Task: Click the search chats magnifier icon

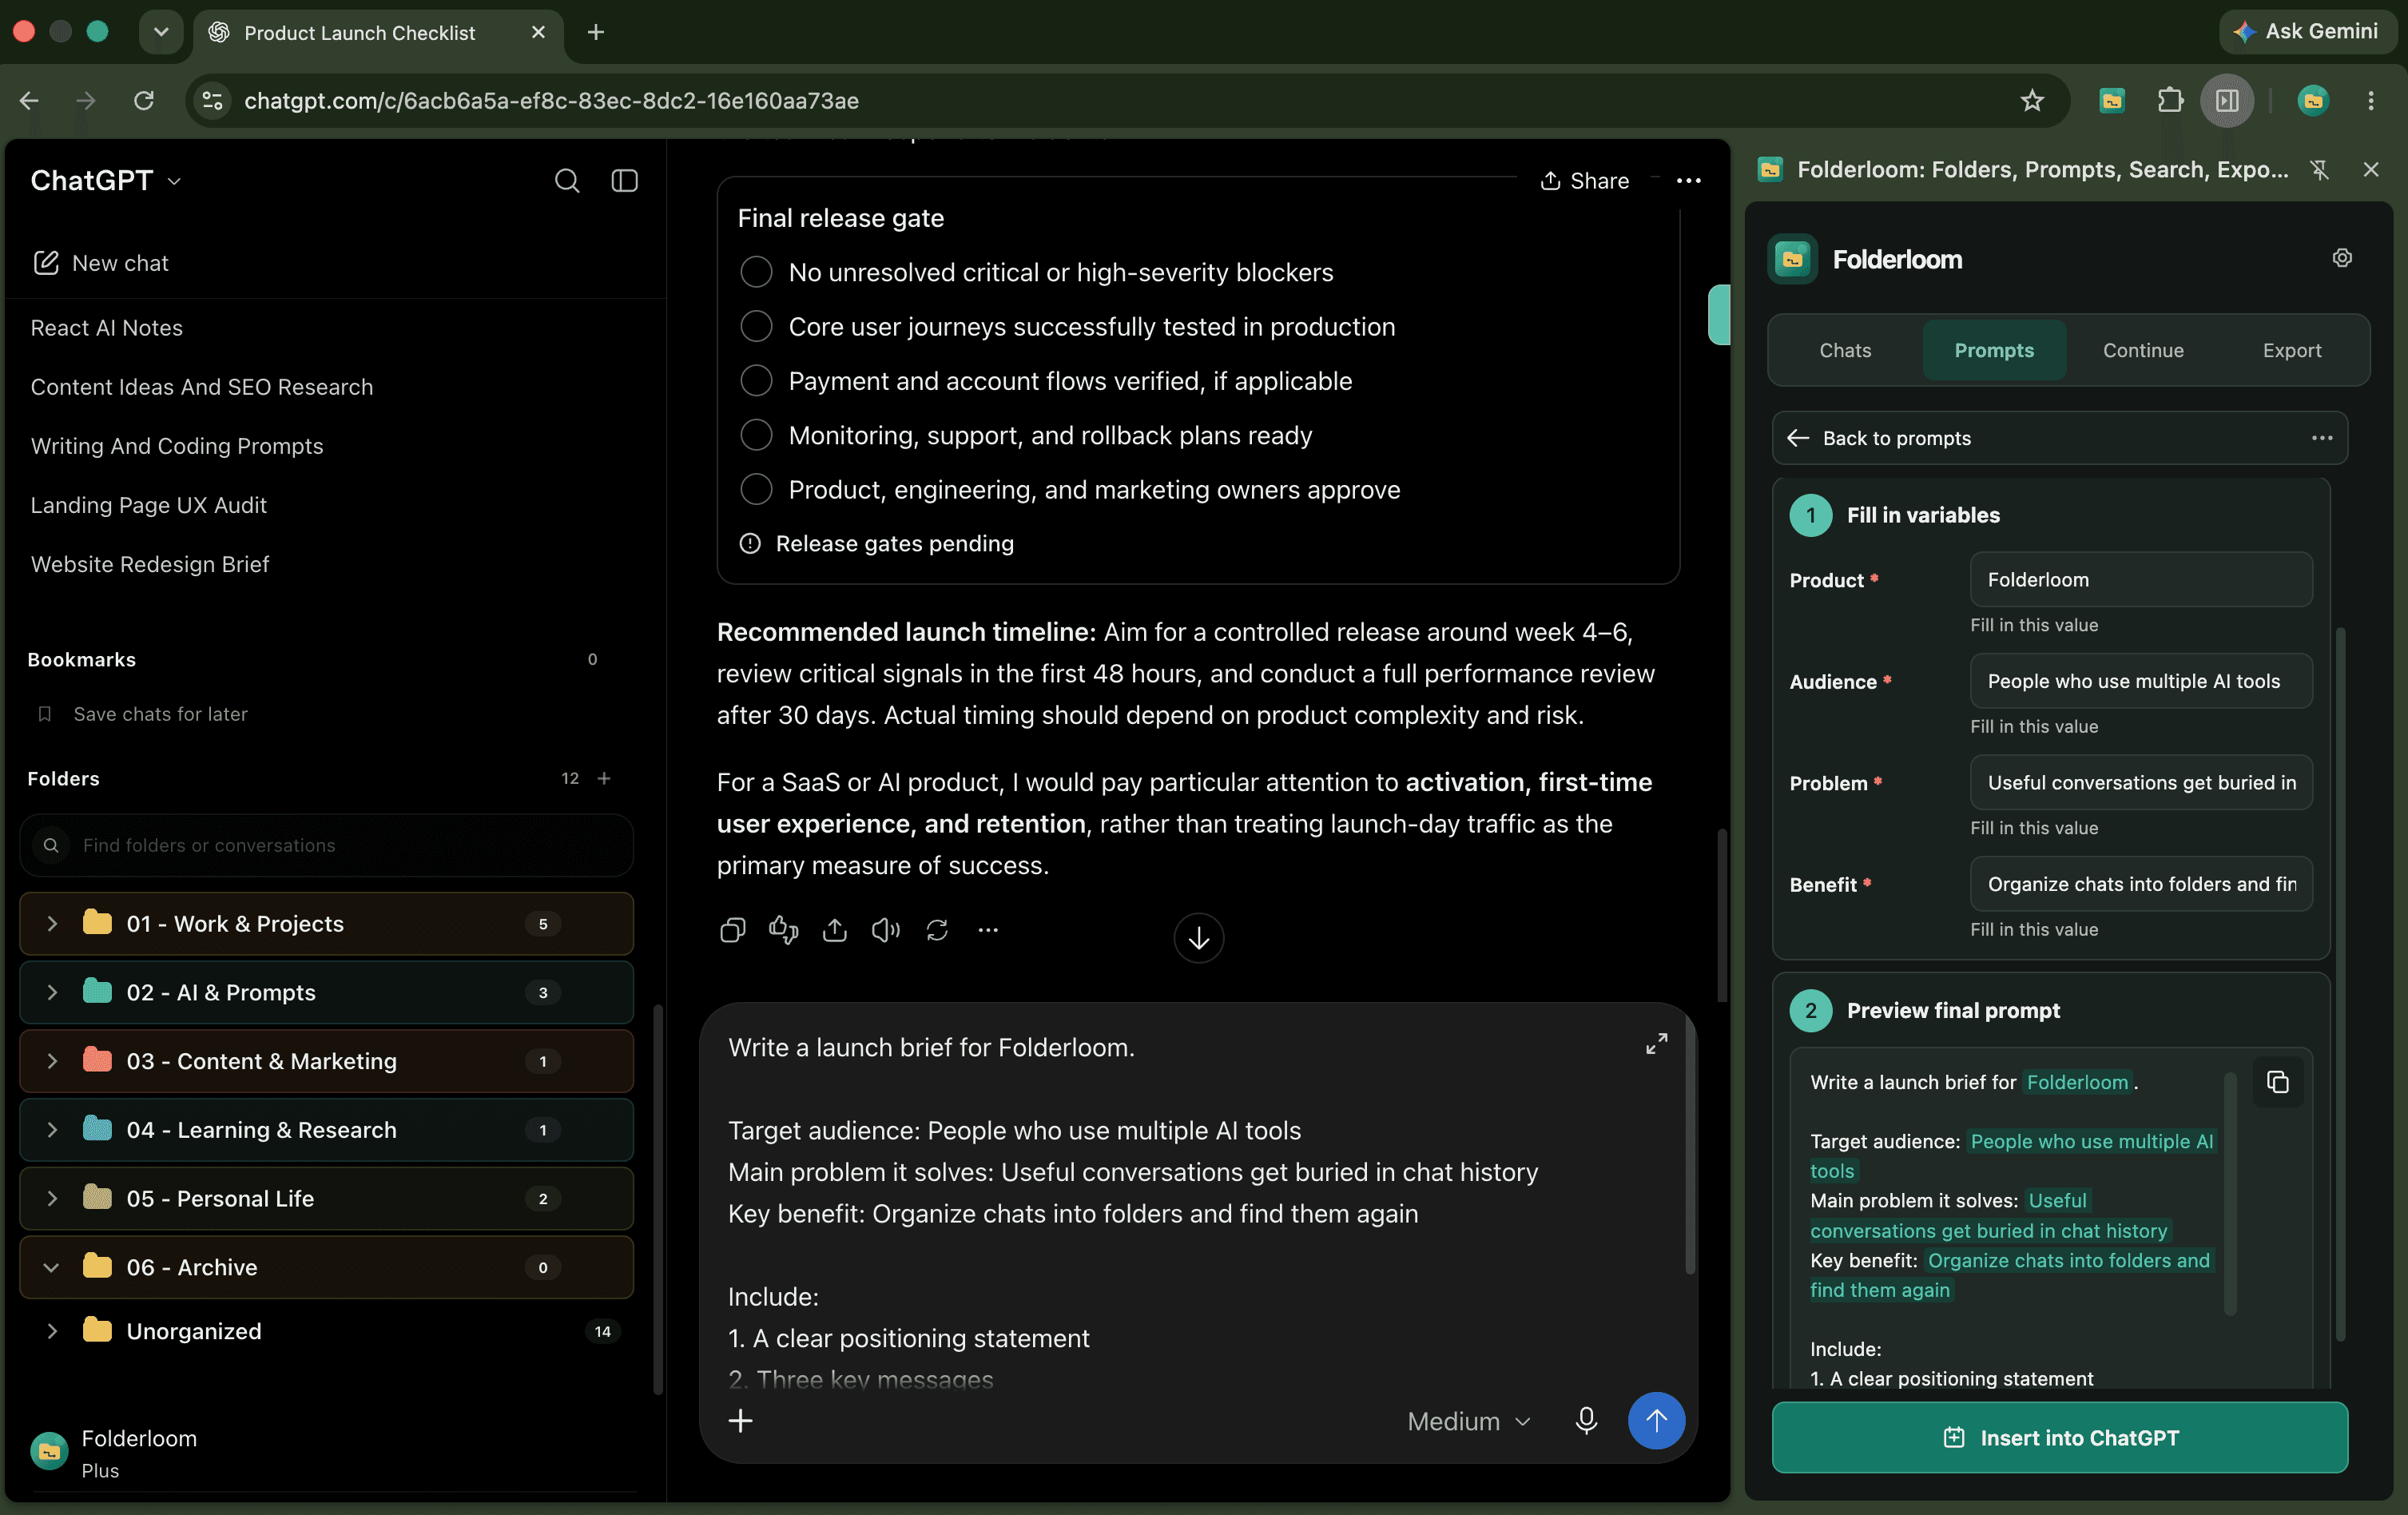Action: click(567, 181)
